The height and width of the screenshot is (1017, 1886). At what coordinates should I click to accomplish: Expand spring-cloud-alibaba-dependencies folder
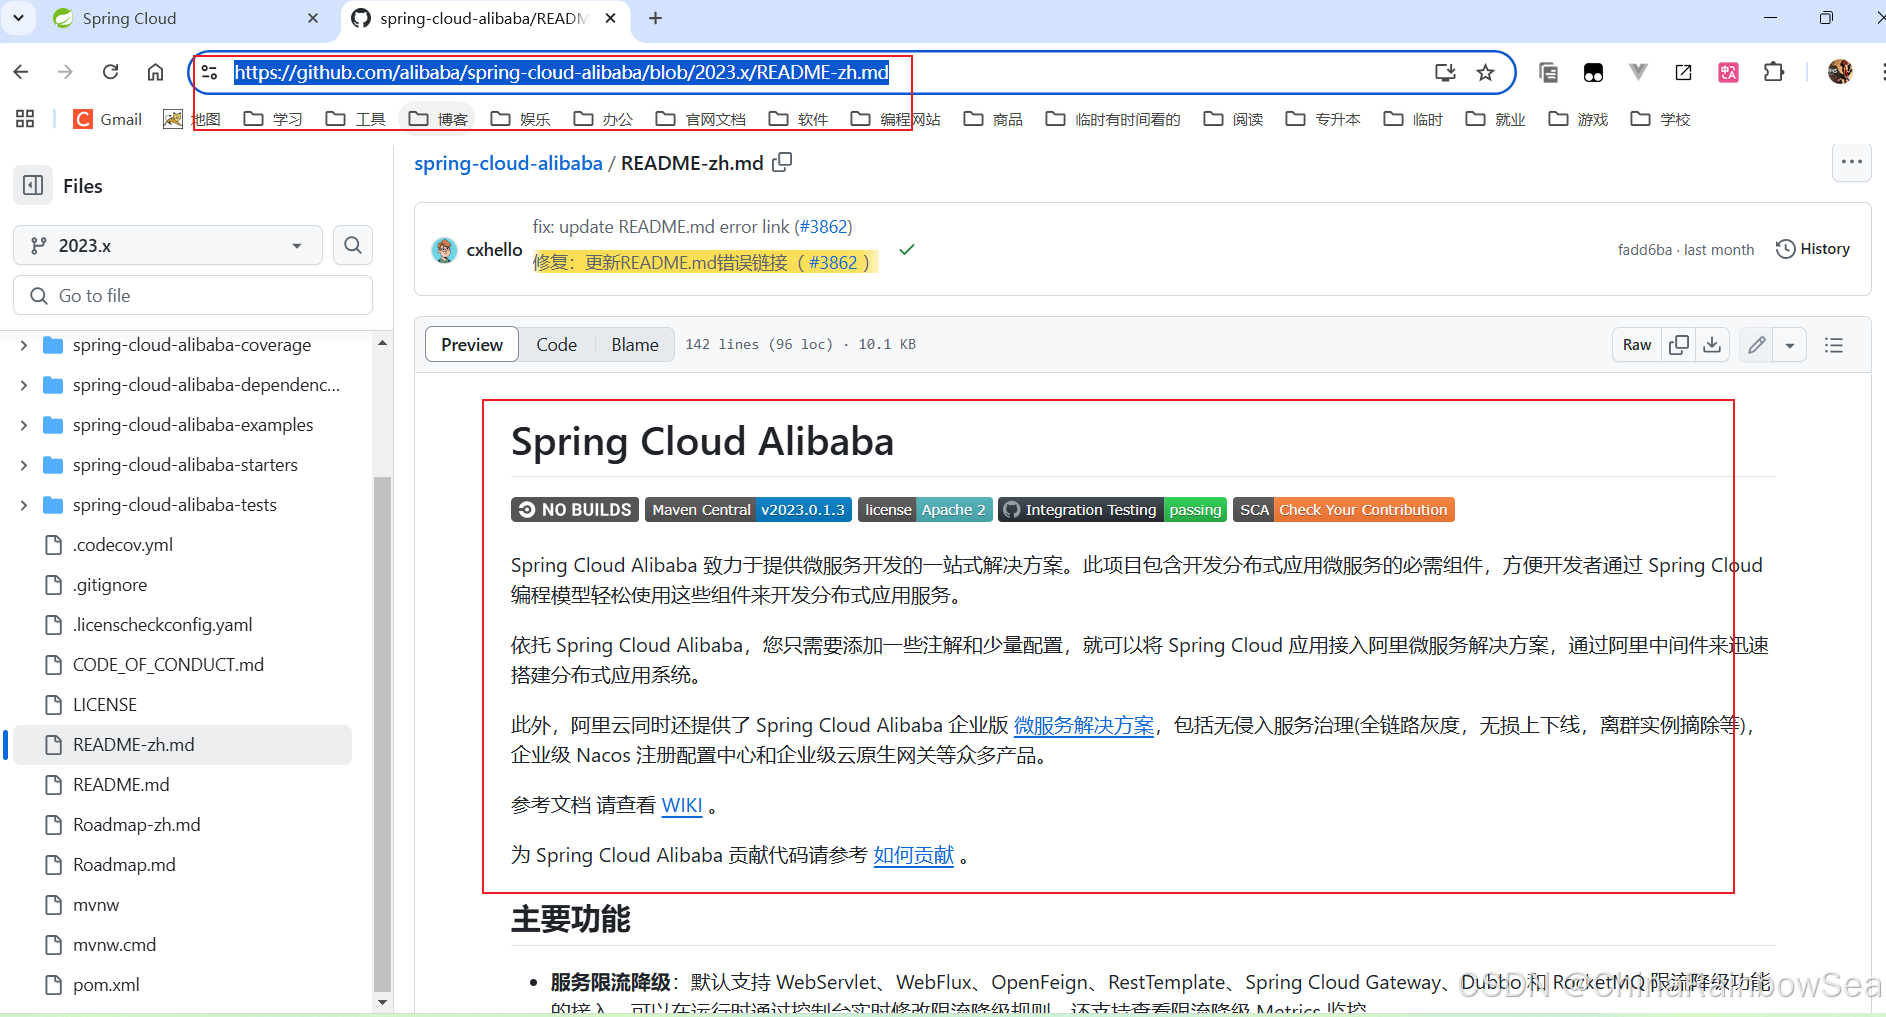point(24,385)
